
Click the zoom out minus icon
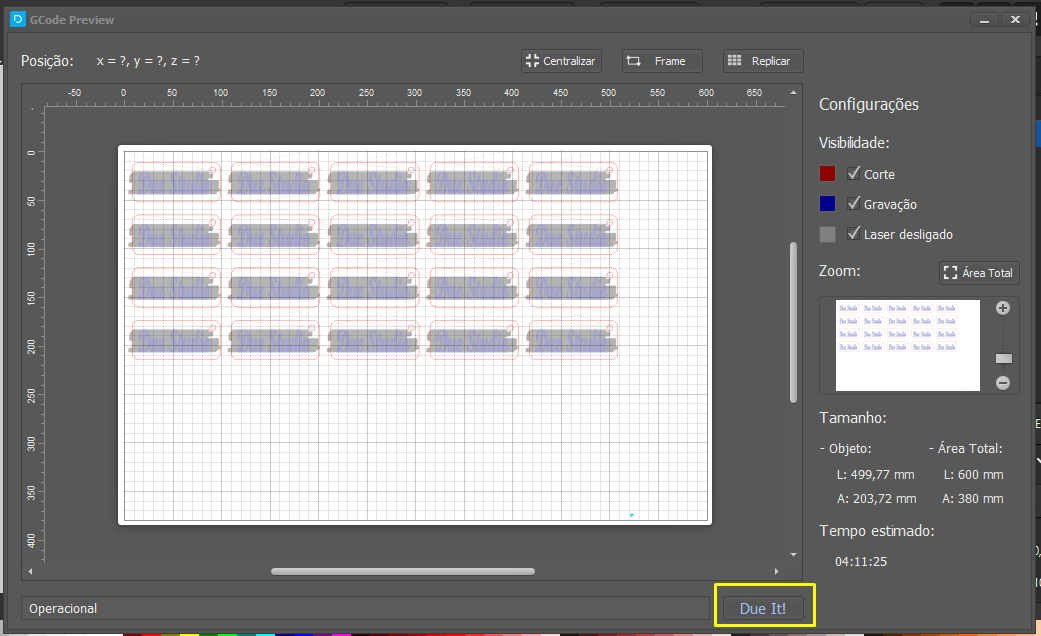coord(1002,383)
